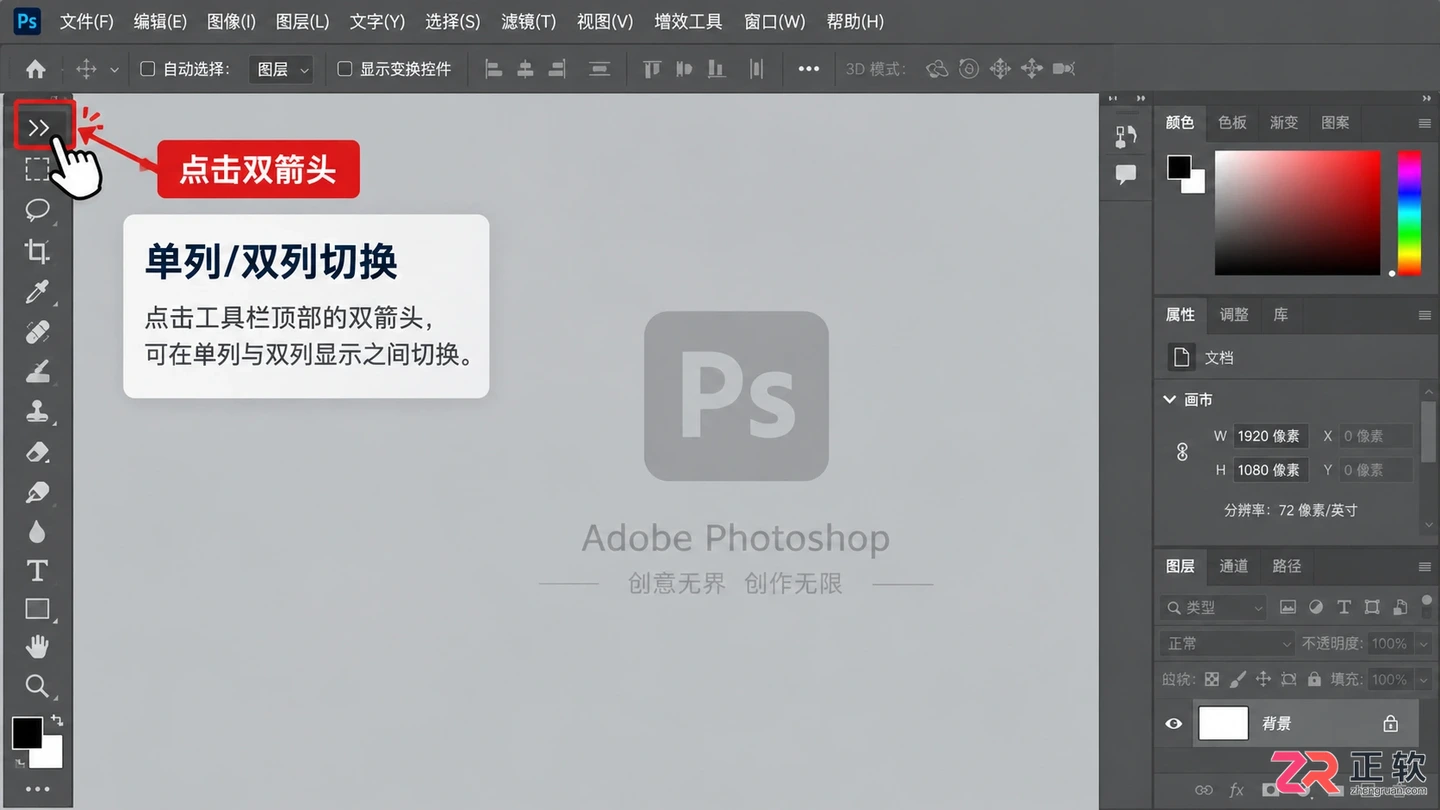Select the Lasso tool
1440x810 pixels.
click(x=37, y=209)
